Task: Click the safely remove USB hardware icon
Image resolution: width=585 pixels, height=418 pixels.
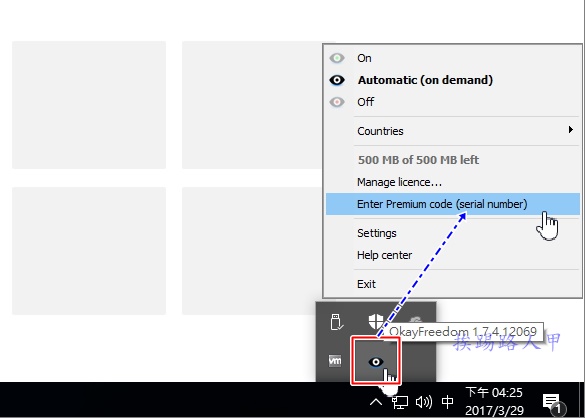Action: (336, 322)
